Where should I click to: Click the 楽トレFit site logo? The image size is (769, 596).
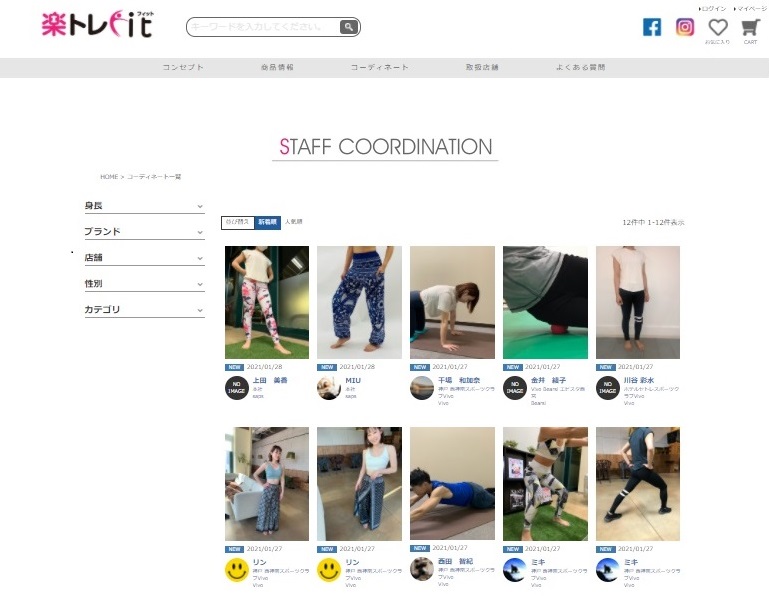click(x=98, y=25)
